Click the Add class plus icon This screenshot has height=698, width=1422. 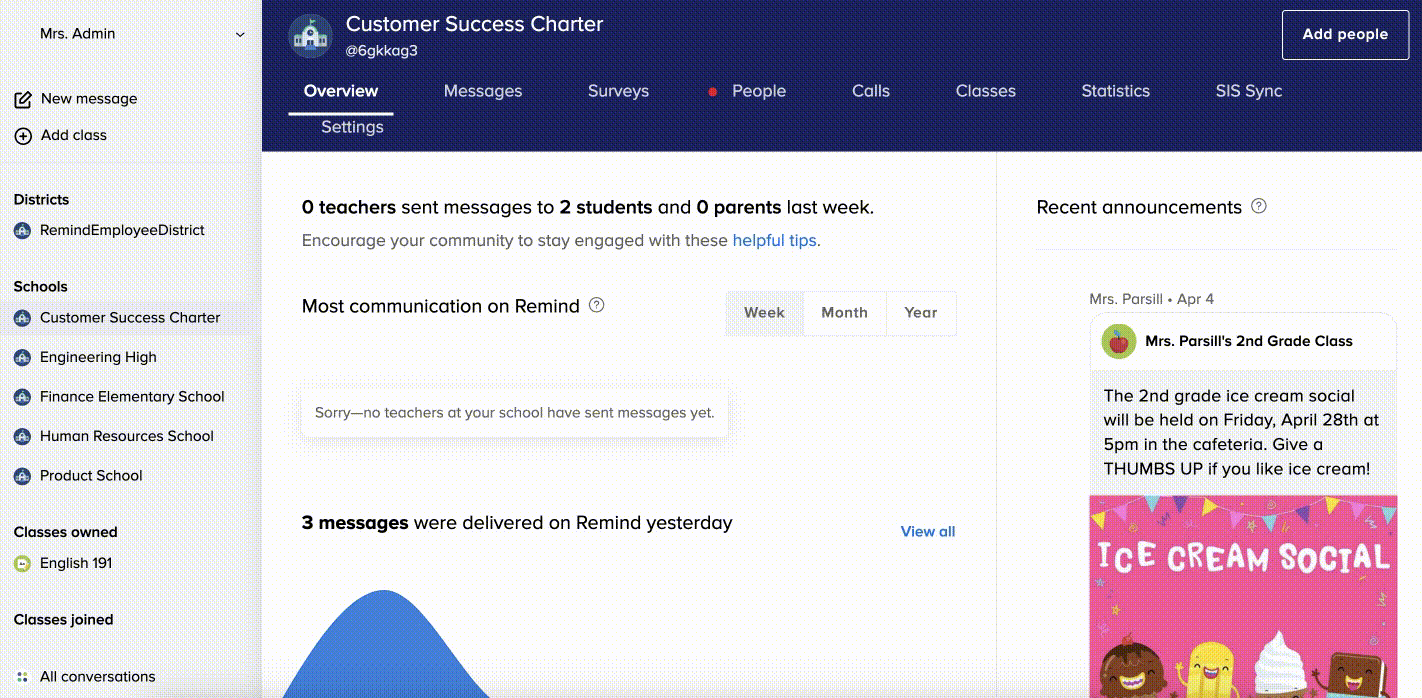click(22, 136)
